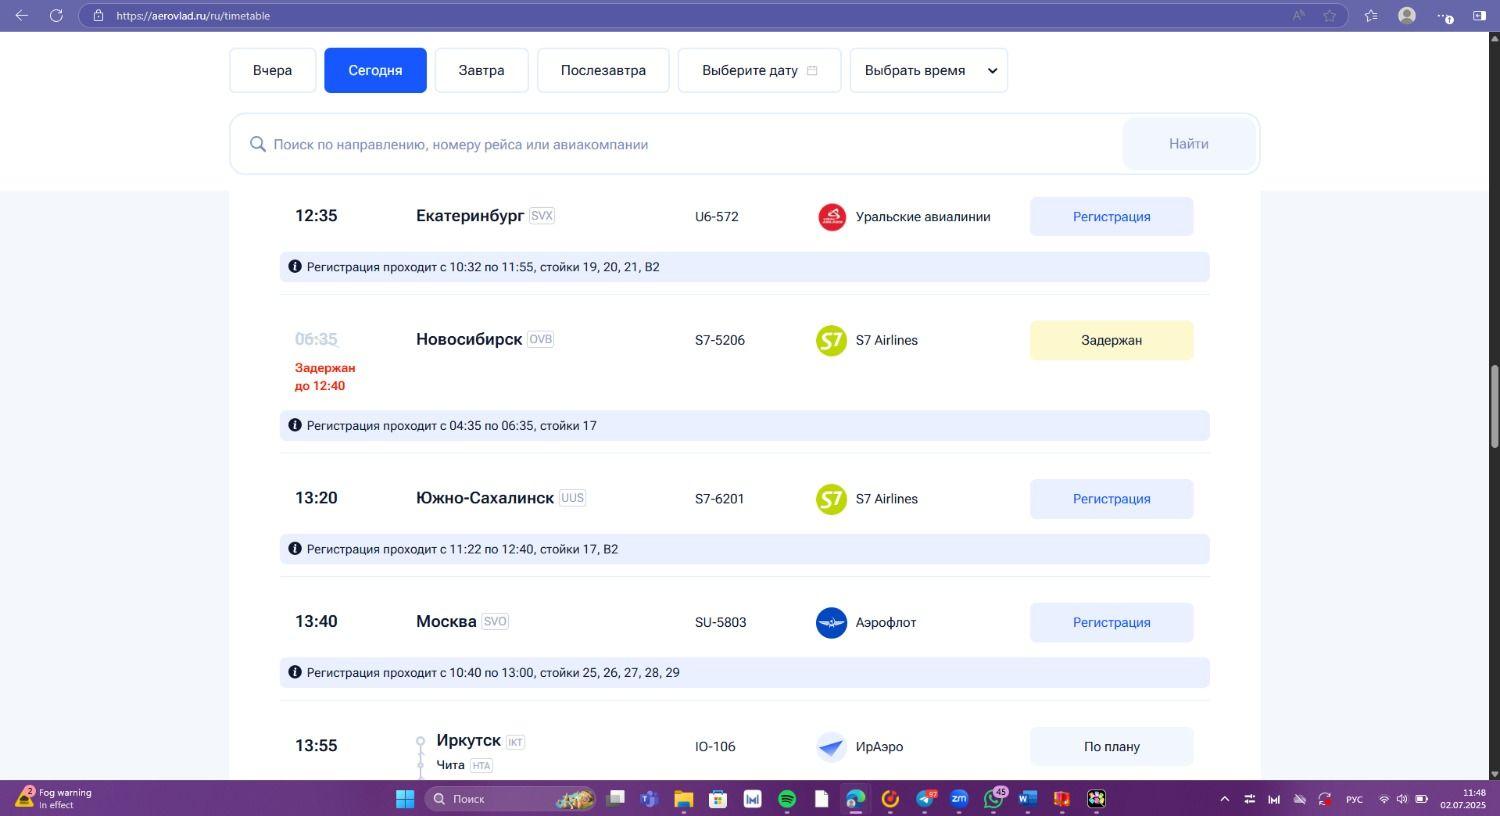Click Aeroflot logo for Moscow flight
1500x816 pixels.
[831, 623]
